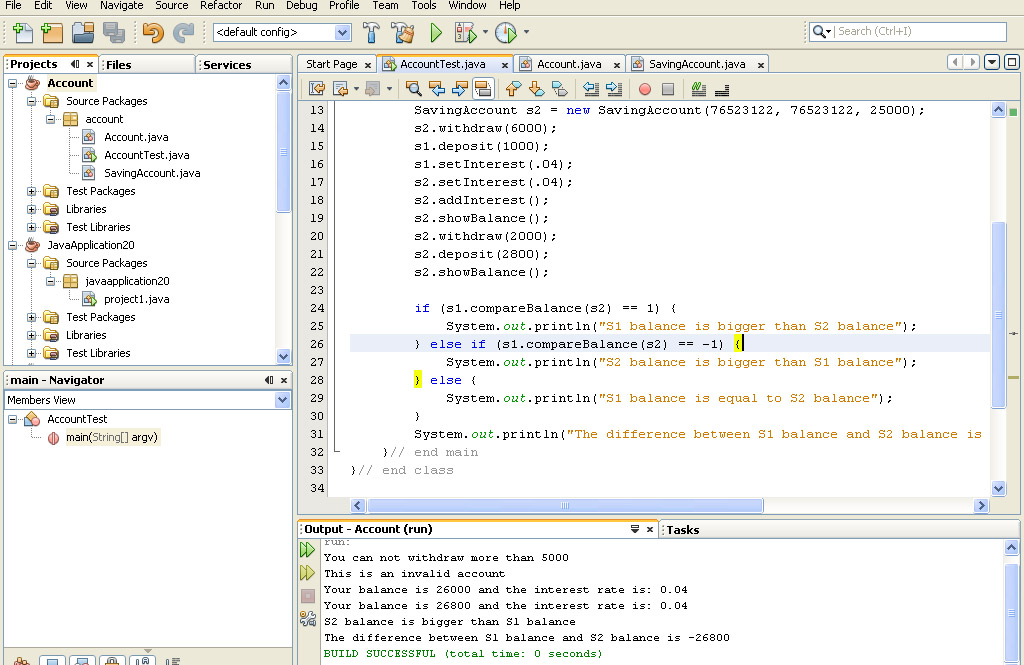Switch to the Services tab

tap(227, 65)
